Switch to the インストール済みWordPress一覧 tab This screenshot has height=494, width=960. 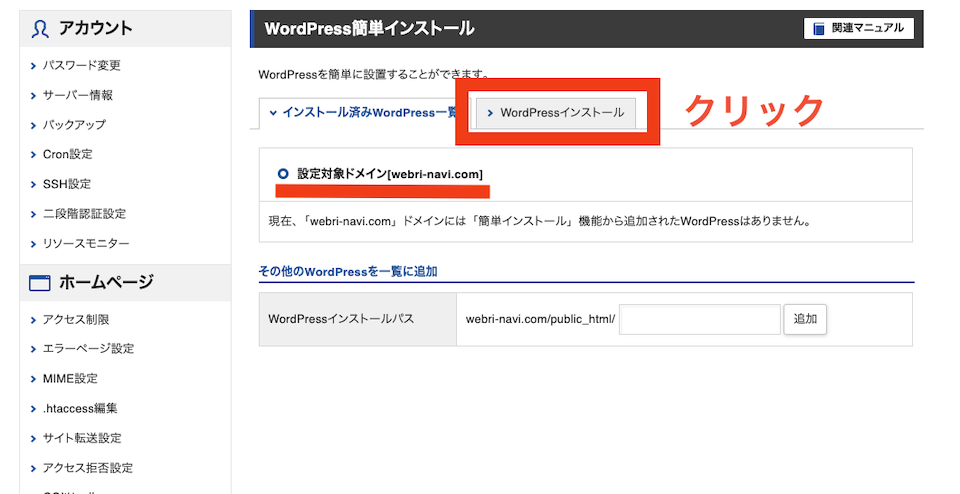click(x=364, y=113)
